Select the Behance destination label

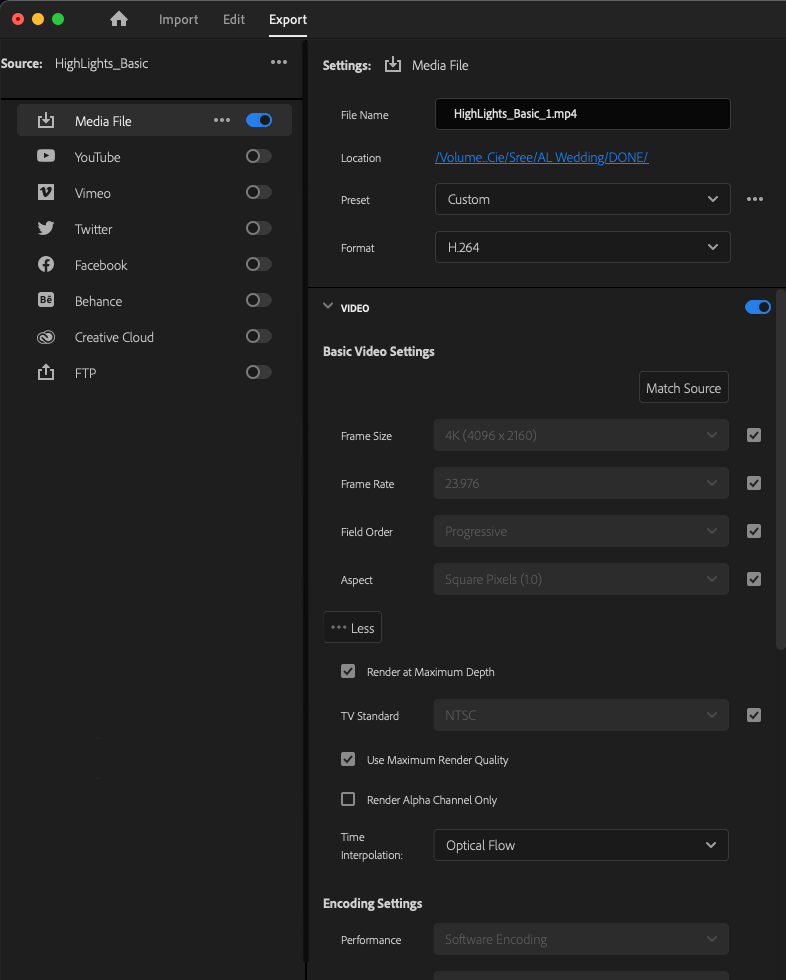[x=98, y=301]
